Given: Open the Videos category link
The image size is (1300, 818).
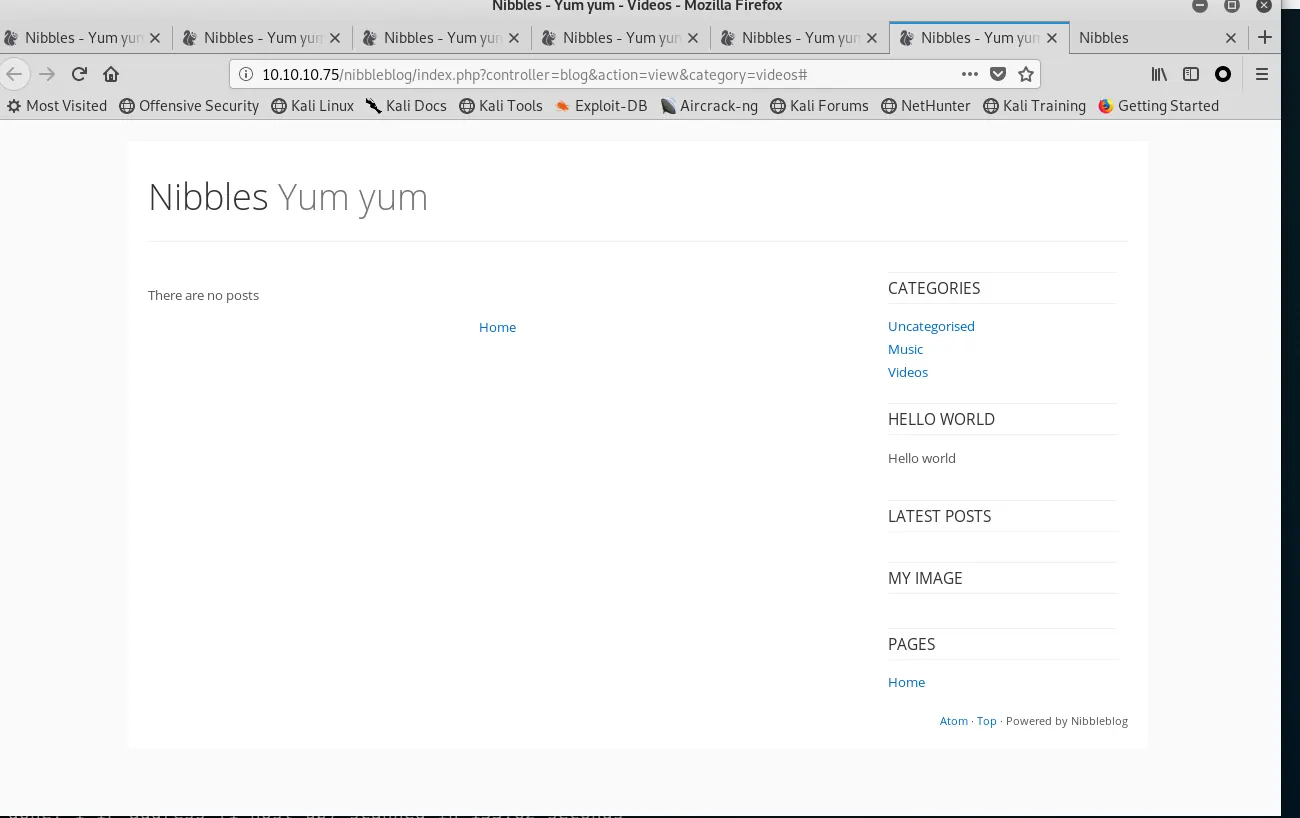Looking at the screenshot, I should tap(908, 372).
